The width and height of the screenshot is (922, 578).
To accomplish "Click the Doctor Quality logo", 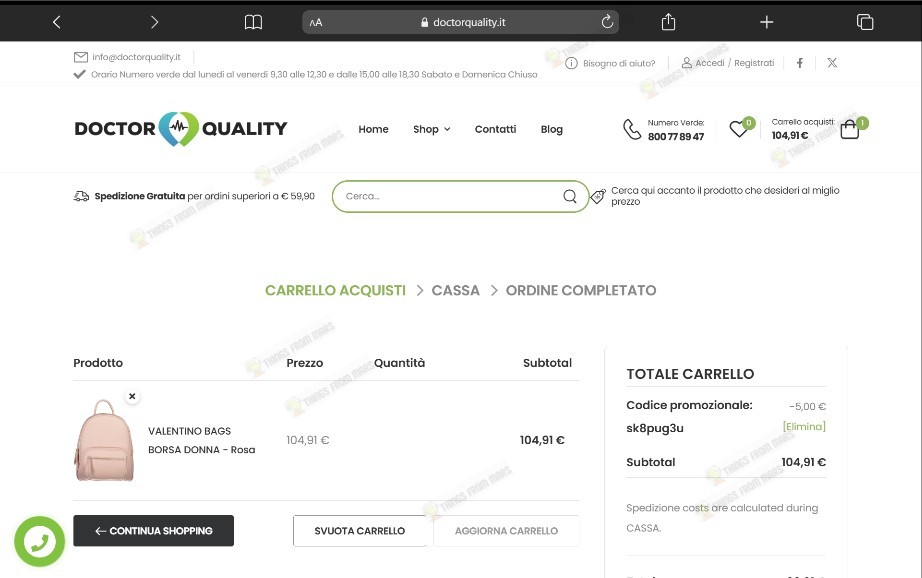I will tap(181, 129).
